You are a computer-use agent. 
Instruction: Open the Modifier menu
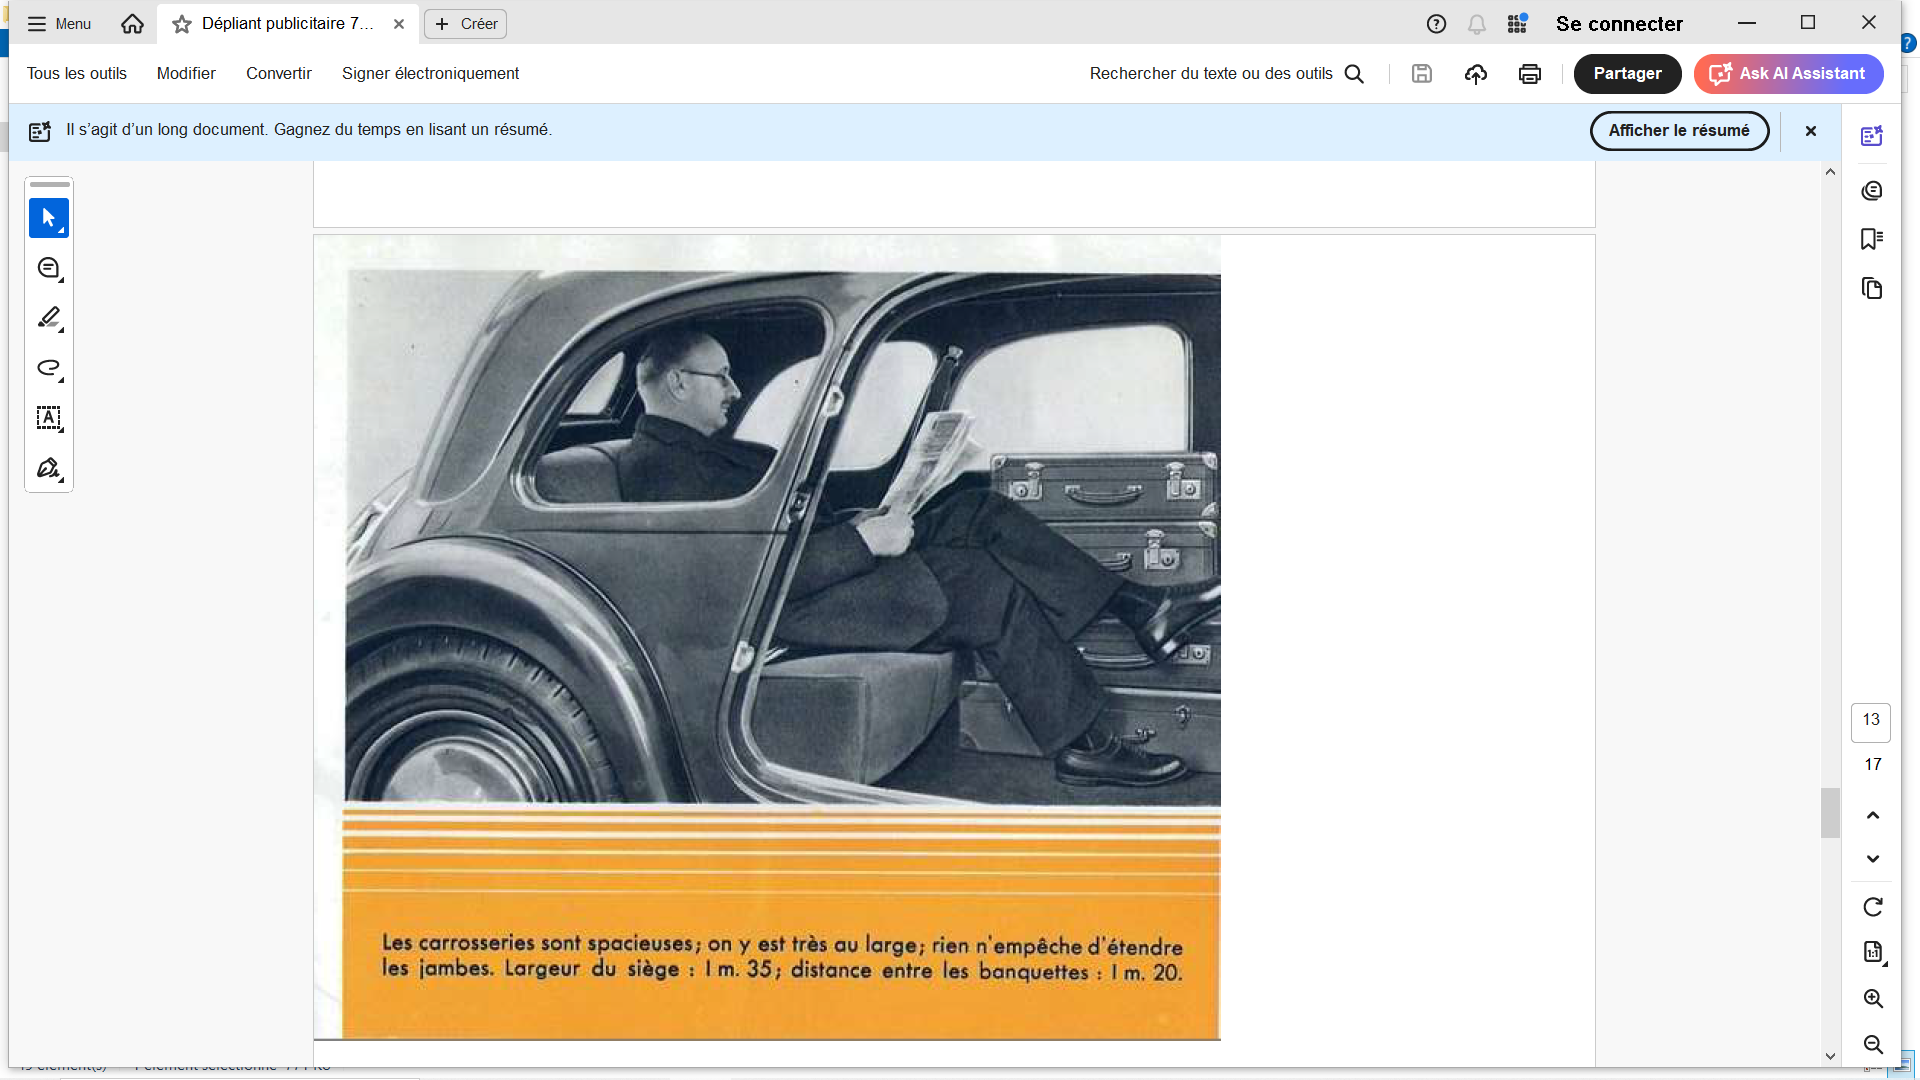[186, 74]
